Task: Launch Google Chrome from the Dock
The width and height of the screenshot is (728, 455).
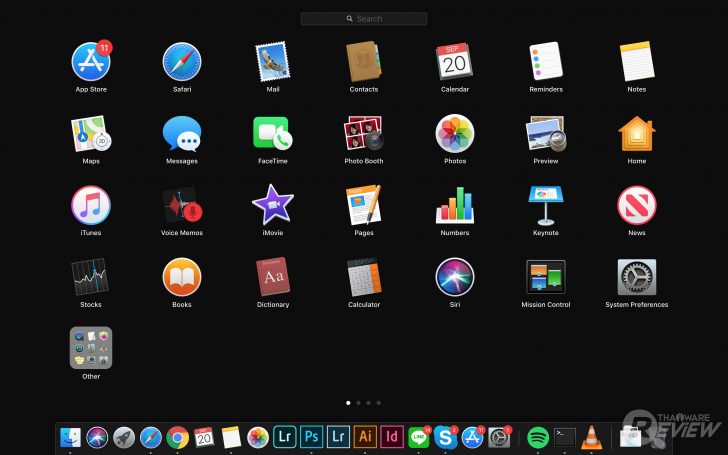Action: (x=178, y=437)
